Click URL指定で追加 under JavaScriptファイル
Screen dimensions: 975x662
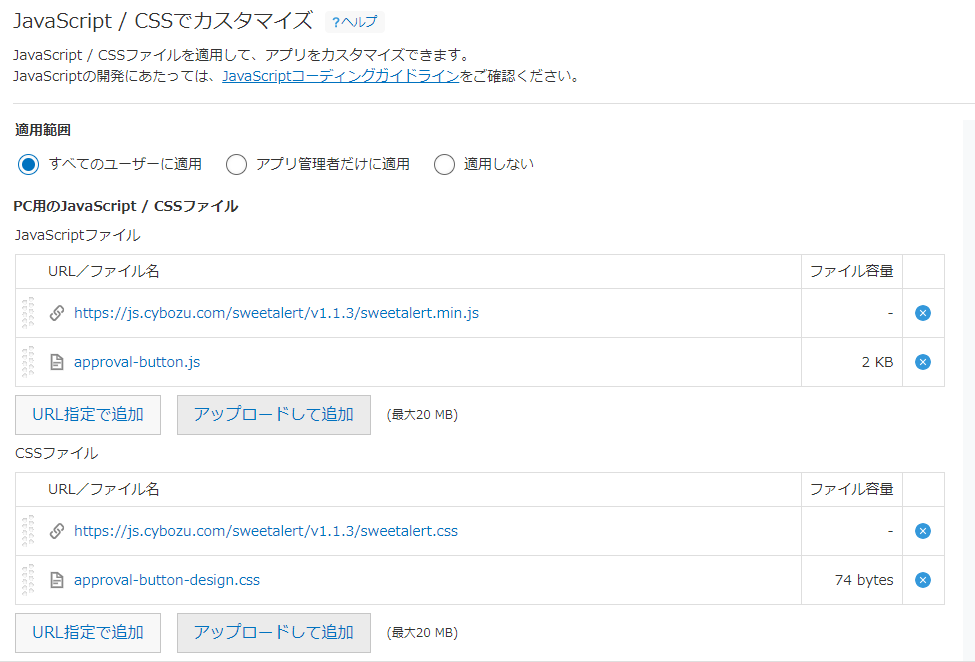coord(88,415)
